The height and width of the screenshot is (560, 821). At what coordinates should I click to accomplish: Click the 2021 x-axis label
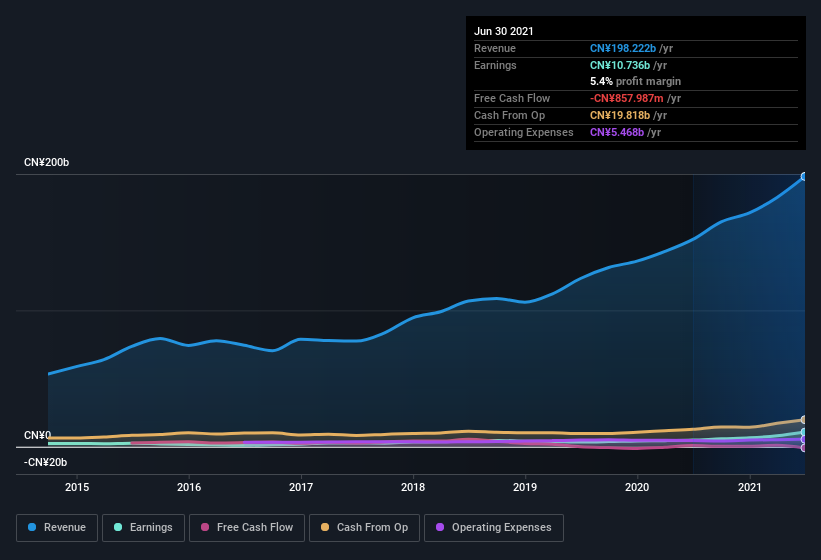click(x=750, y=487)
